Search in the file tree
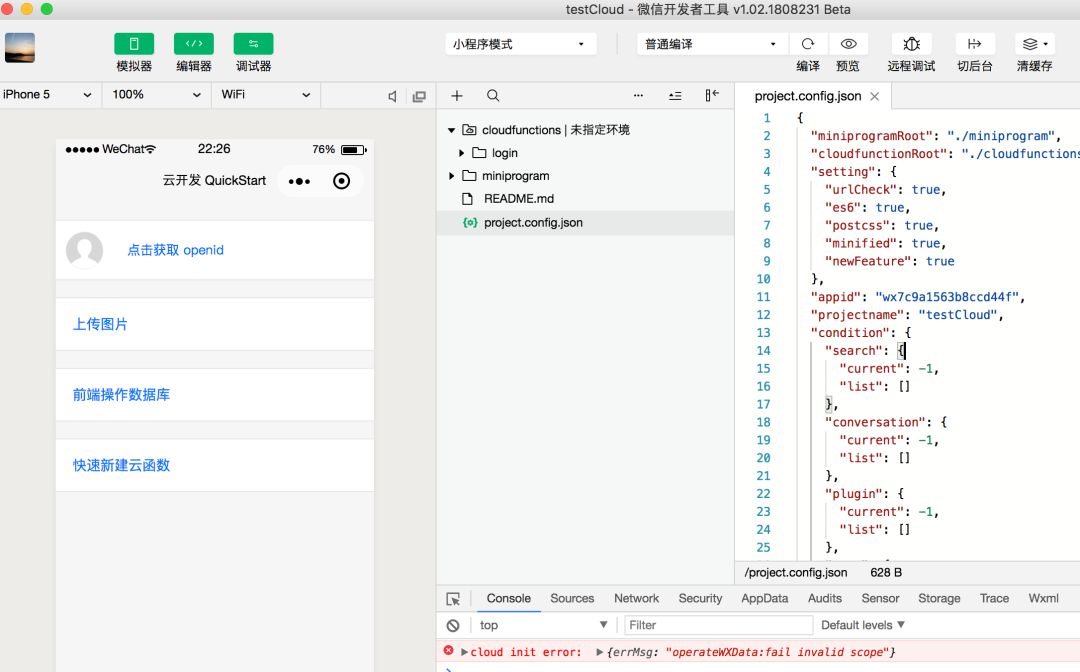Viewport: 1080px width, 672px height. tap(493, 96)
